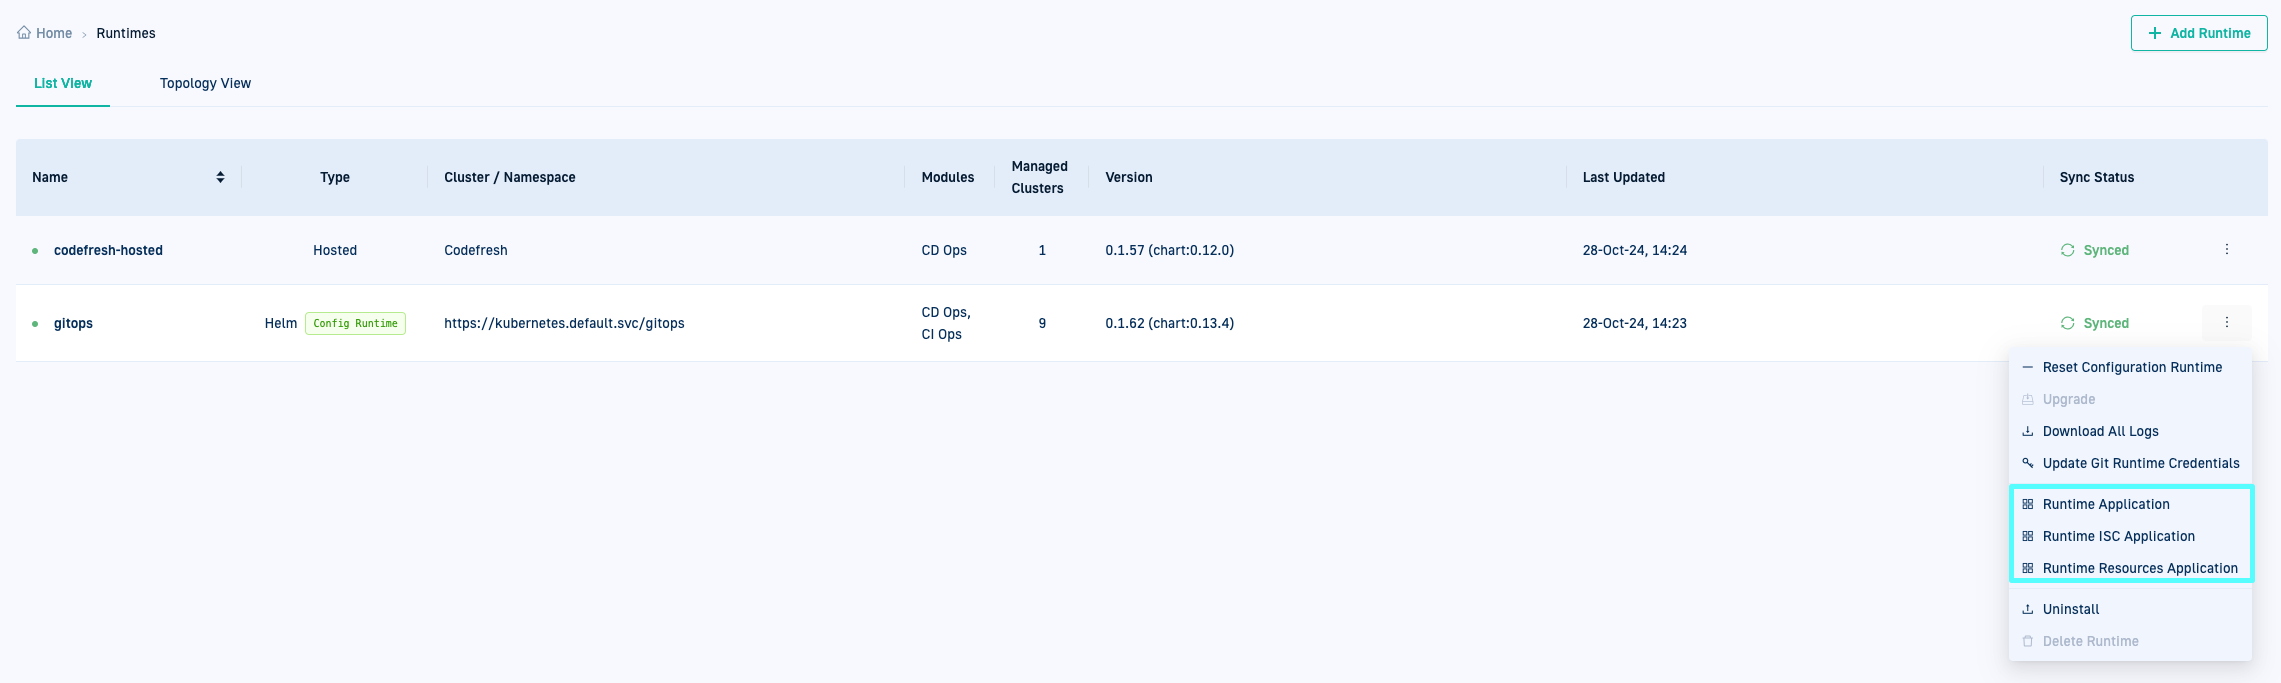Open the gitops runtime name link
2281x683 pixels.
pyautogui.click(x=73, y=323)
